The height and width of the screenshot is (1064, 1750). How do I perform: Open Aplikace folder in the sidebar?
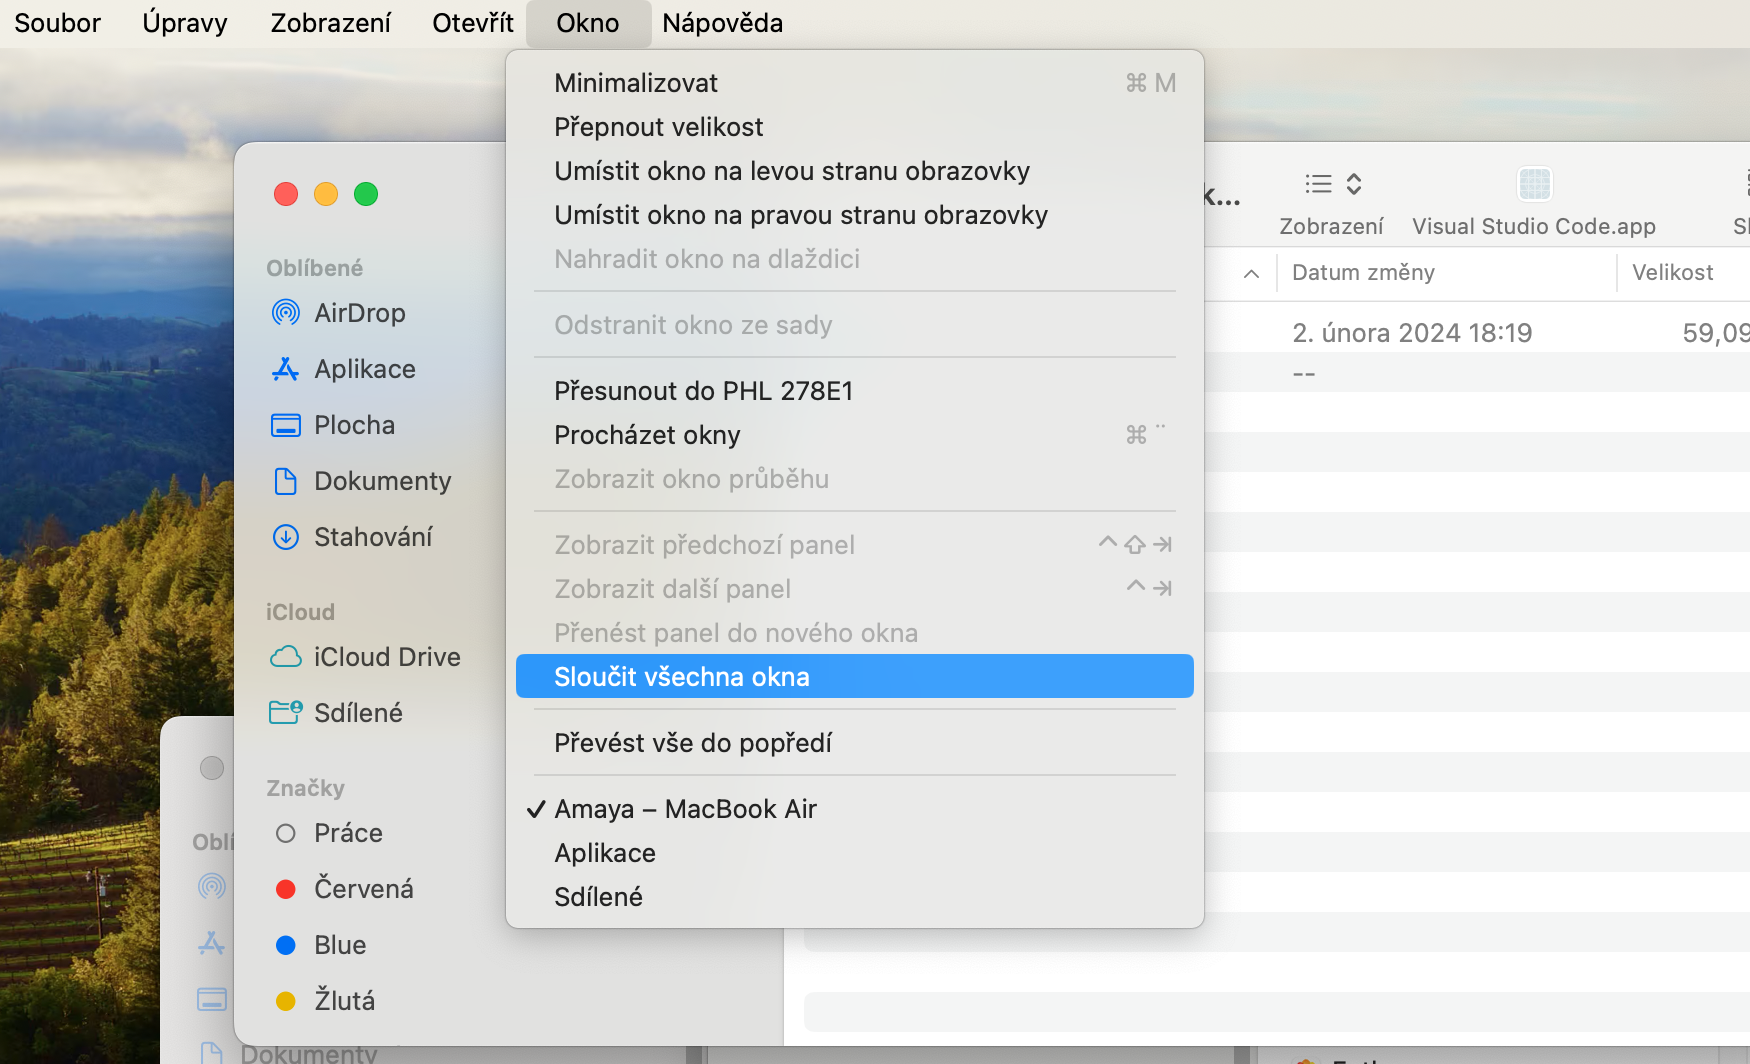[365, 369]
